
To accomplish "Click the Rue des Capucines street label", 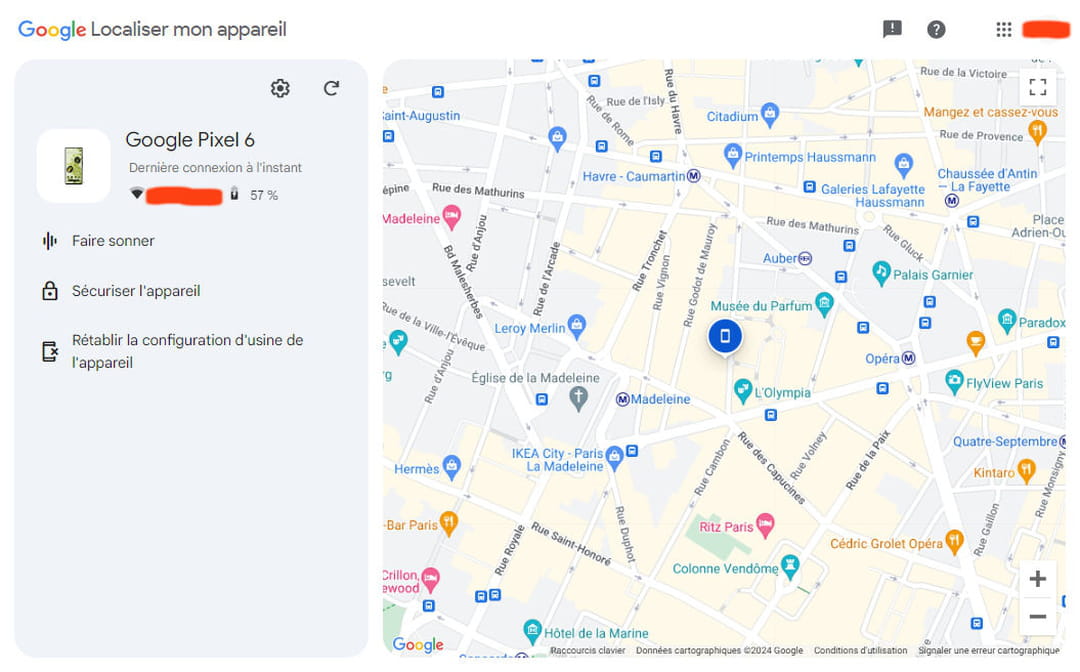I will pos(771,468).
